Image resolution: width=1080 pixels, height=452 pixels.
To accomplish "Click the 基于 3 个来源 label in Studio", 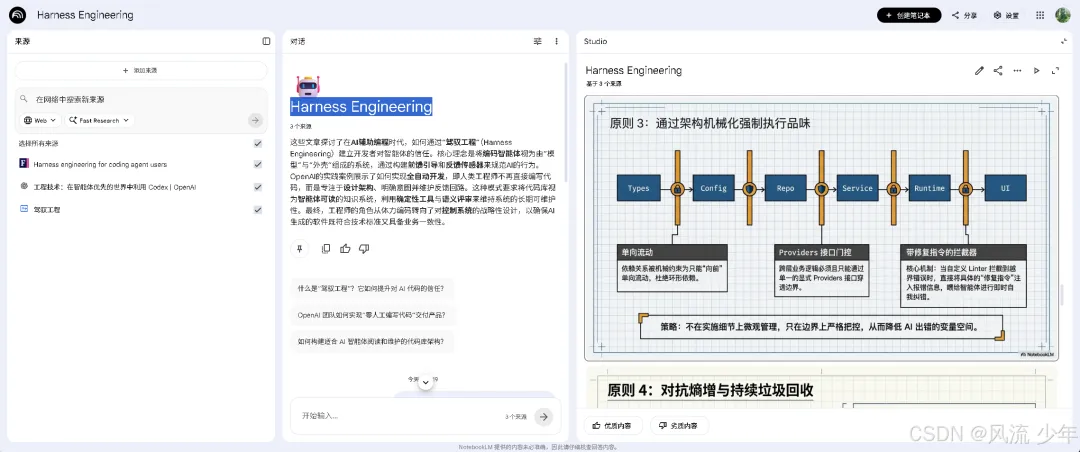I will [x=603, y=83].
